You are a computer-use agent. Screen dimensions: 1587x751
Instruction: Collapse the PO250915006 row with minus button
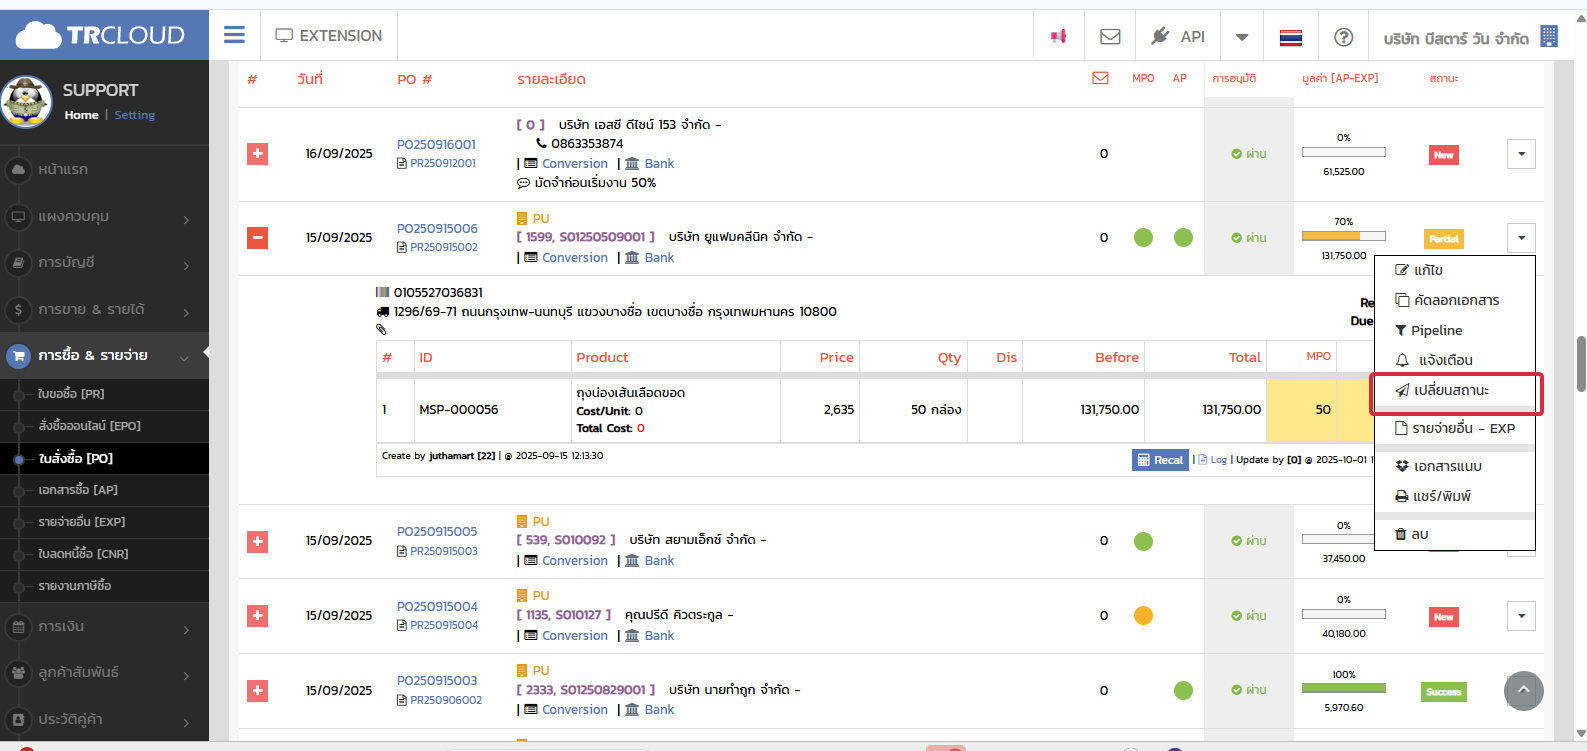coord(257,238)
